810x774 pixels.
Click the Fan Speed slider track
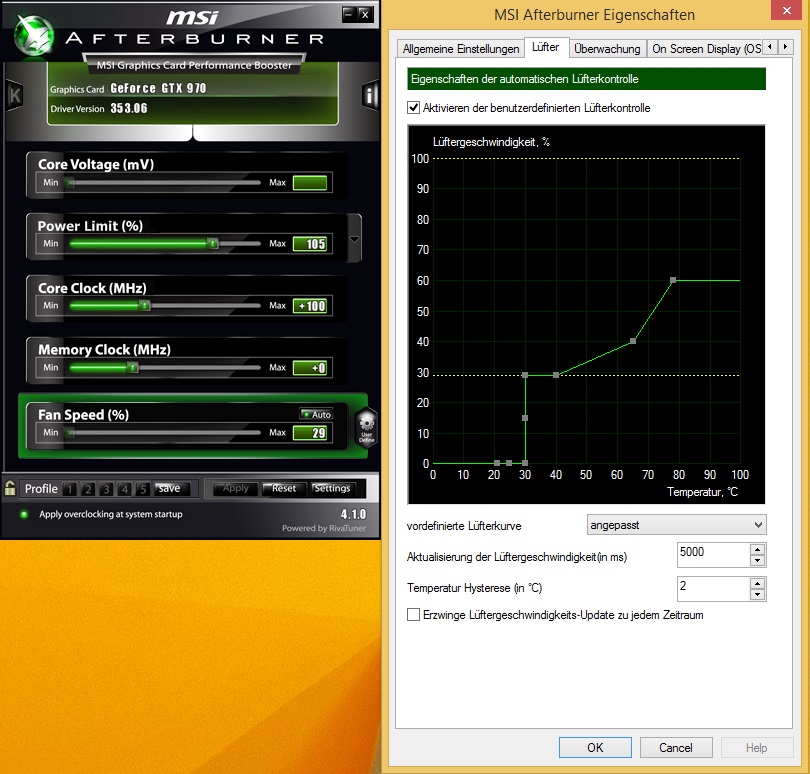pyautogui.click(x=164, y=432)
